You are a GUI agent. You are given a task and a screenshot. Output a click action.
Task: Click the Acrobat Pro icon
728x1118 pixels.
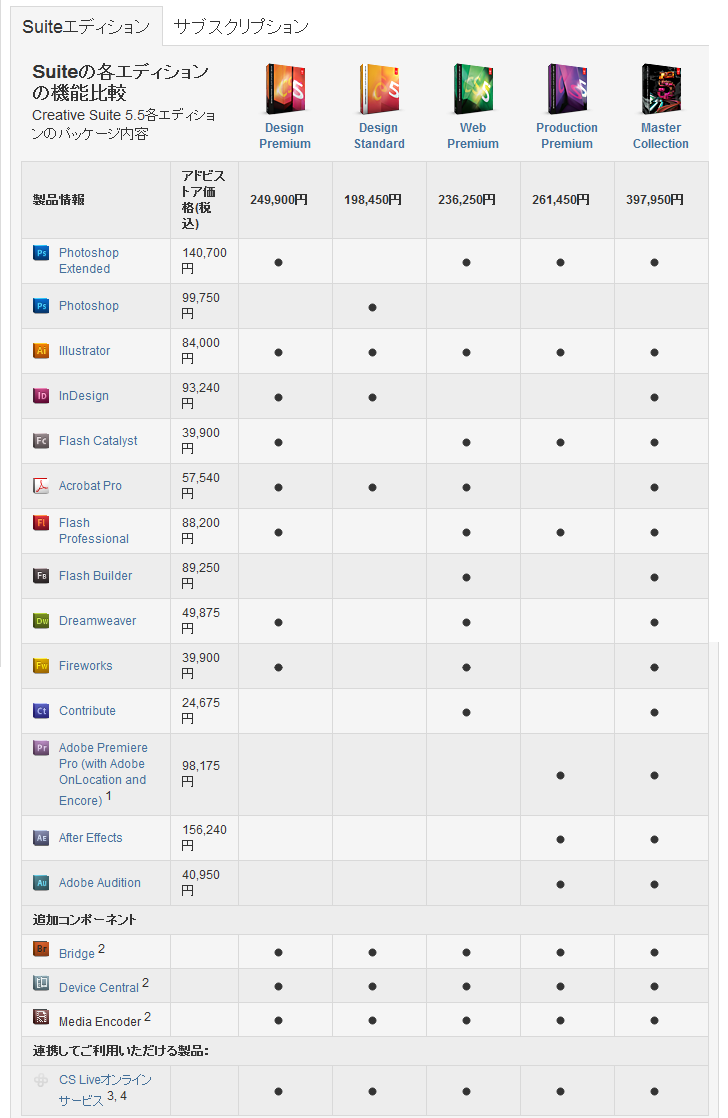point(41,485)
